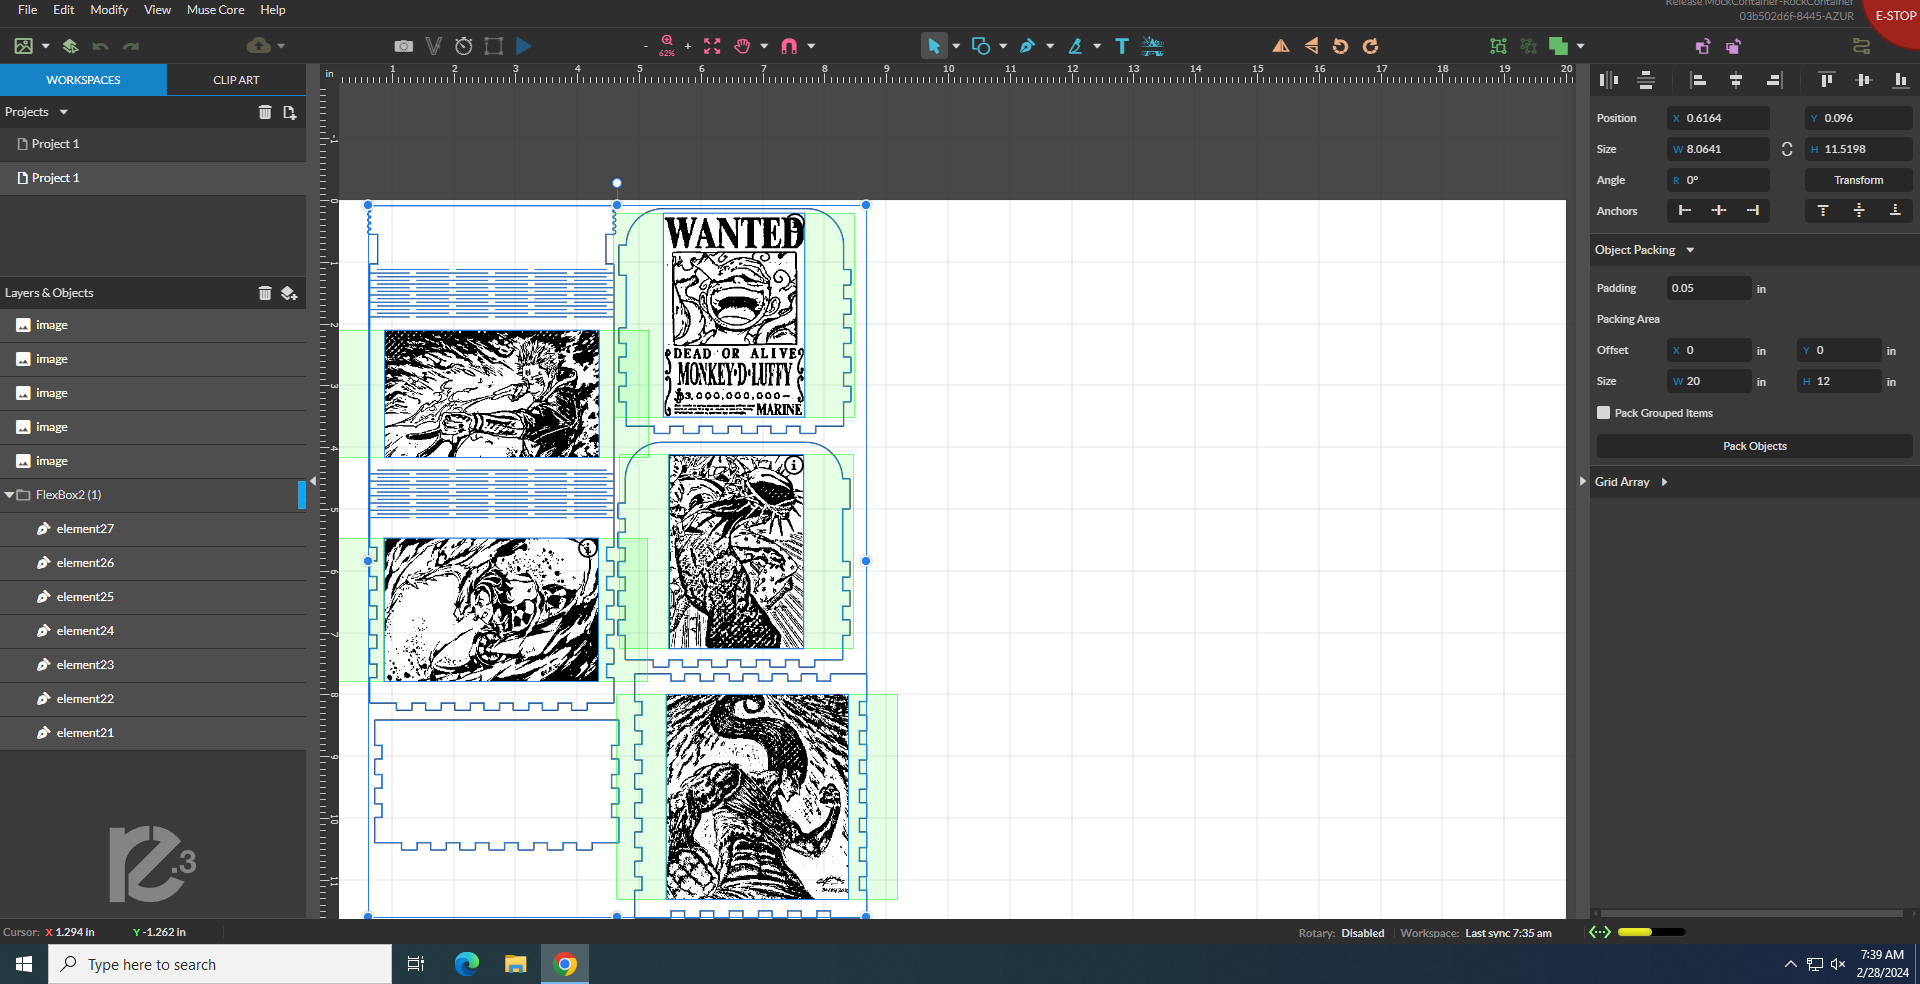Click the Padding value field
Viewport: 1920px width, 984px height.
coord(1709,288)
